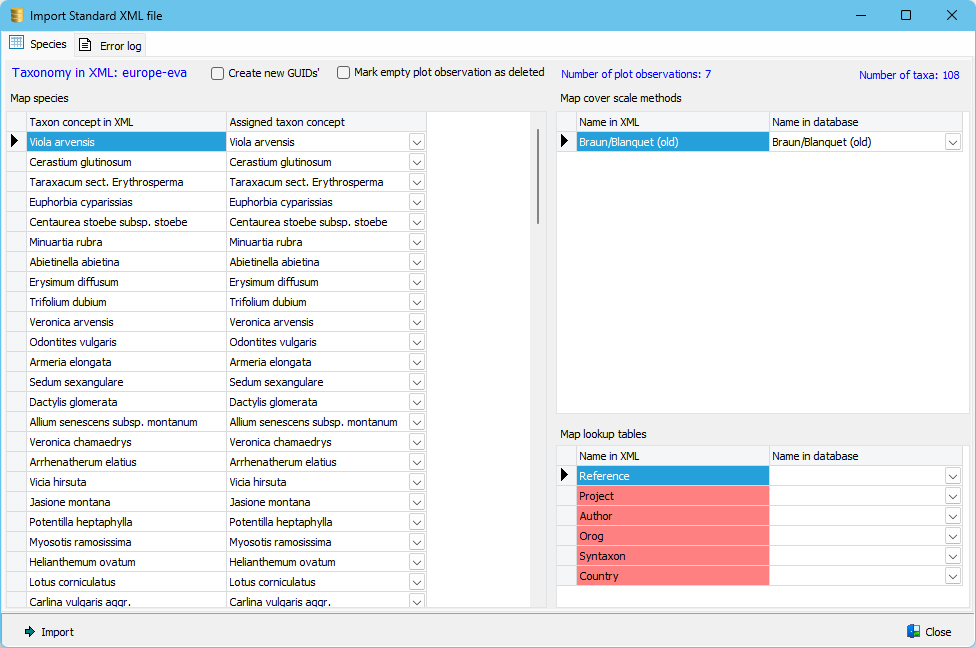
Task: Click the Close door icon
Action: 913,631
